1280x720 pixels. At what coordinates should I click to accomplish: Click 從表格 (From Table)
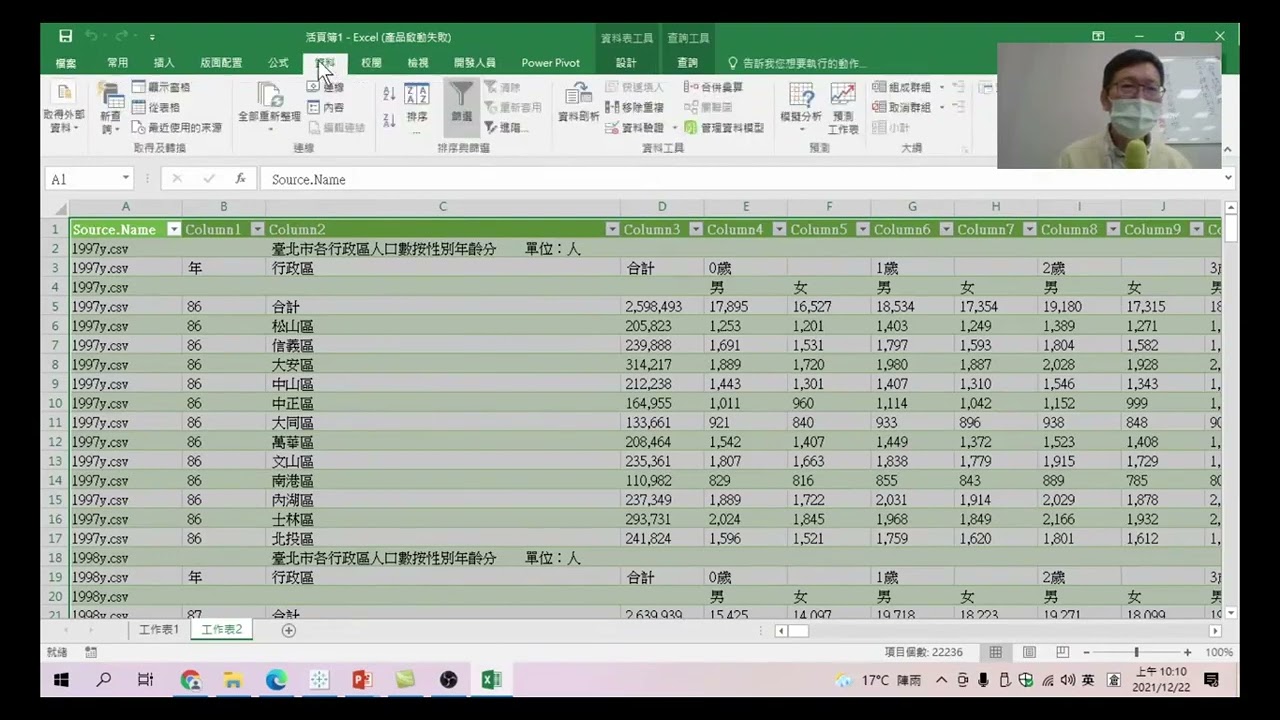(x=156, y=108)
